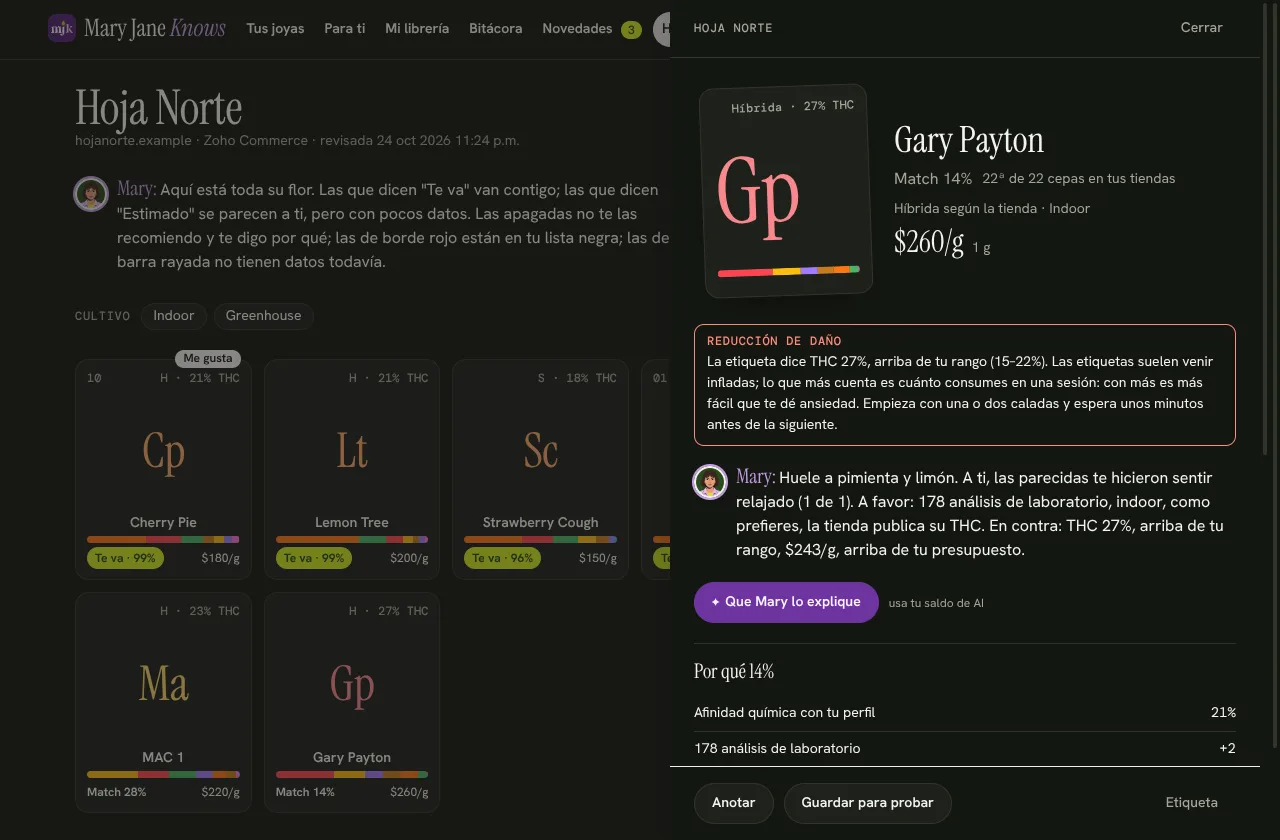Click the Me gusta tag above Cherry Pie
Image resolution: width=1280 pixels, height=840 pixels.
click(208, 358)
